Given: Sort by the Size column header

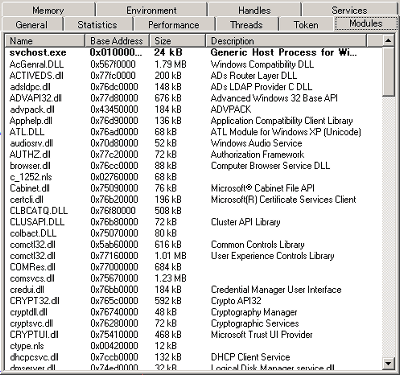Looking at the screenshot, I should [x=177, y=41].
